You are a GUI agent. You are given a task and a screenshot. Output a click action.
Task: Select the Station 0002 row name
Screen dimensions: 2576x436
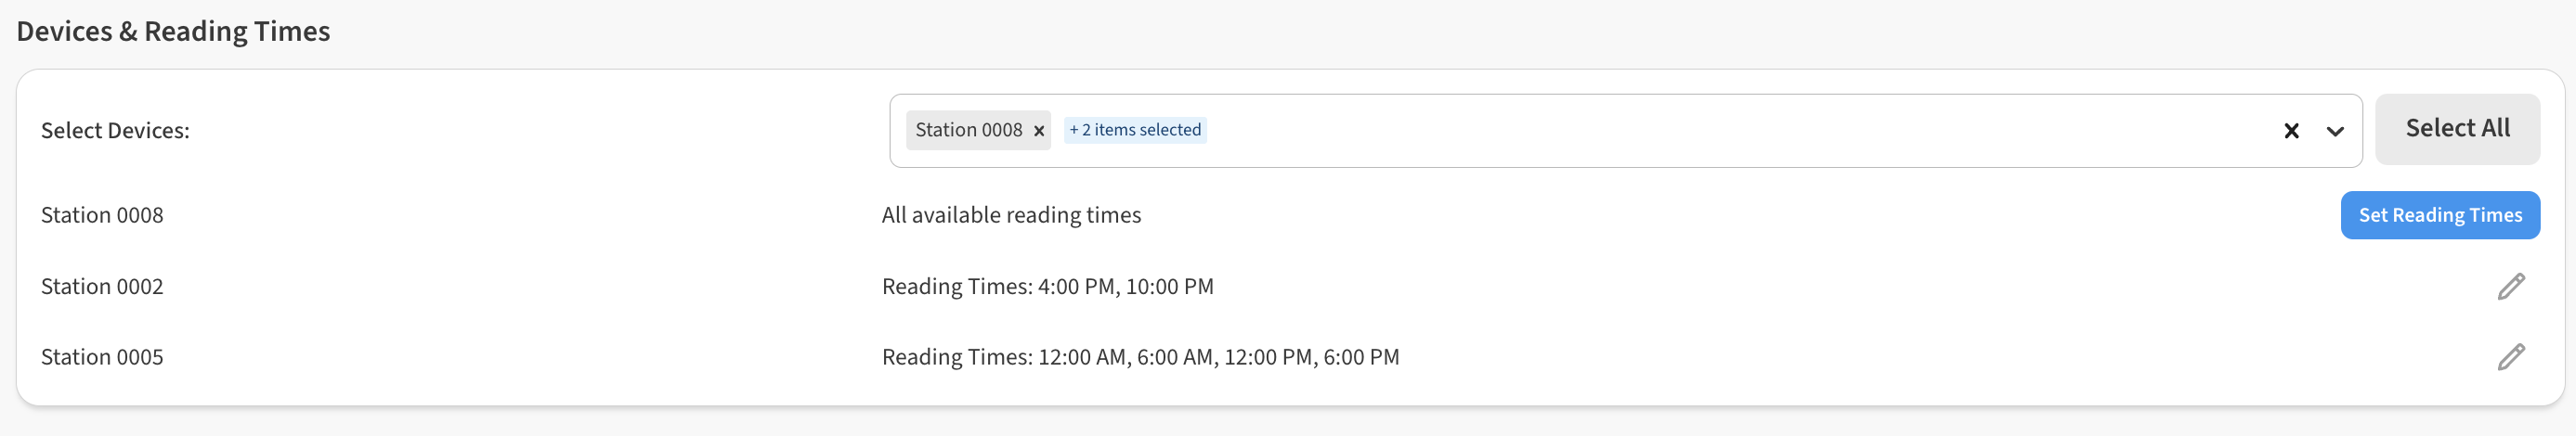pyautogui.click(x=102, y=287)
